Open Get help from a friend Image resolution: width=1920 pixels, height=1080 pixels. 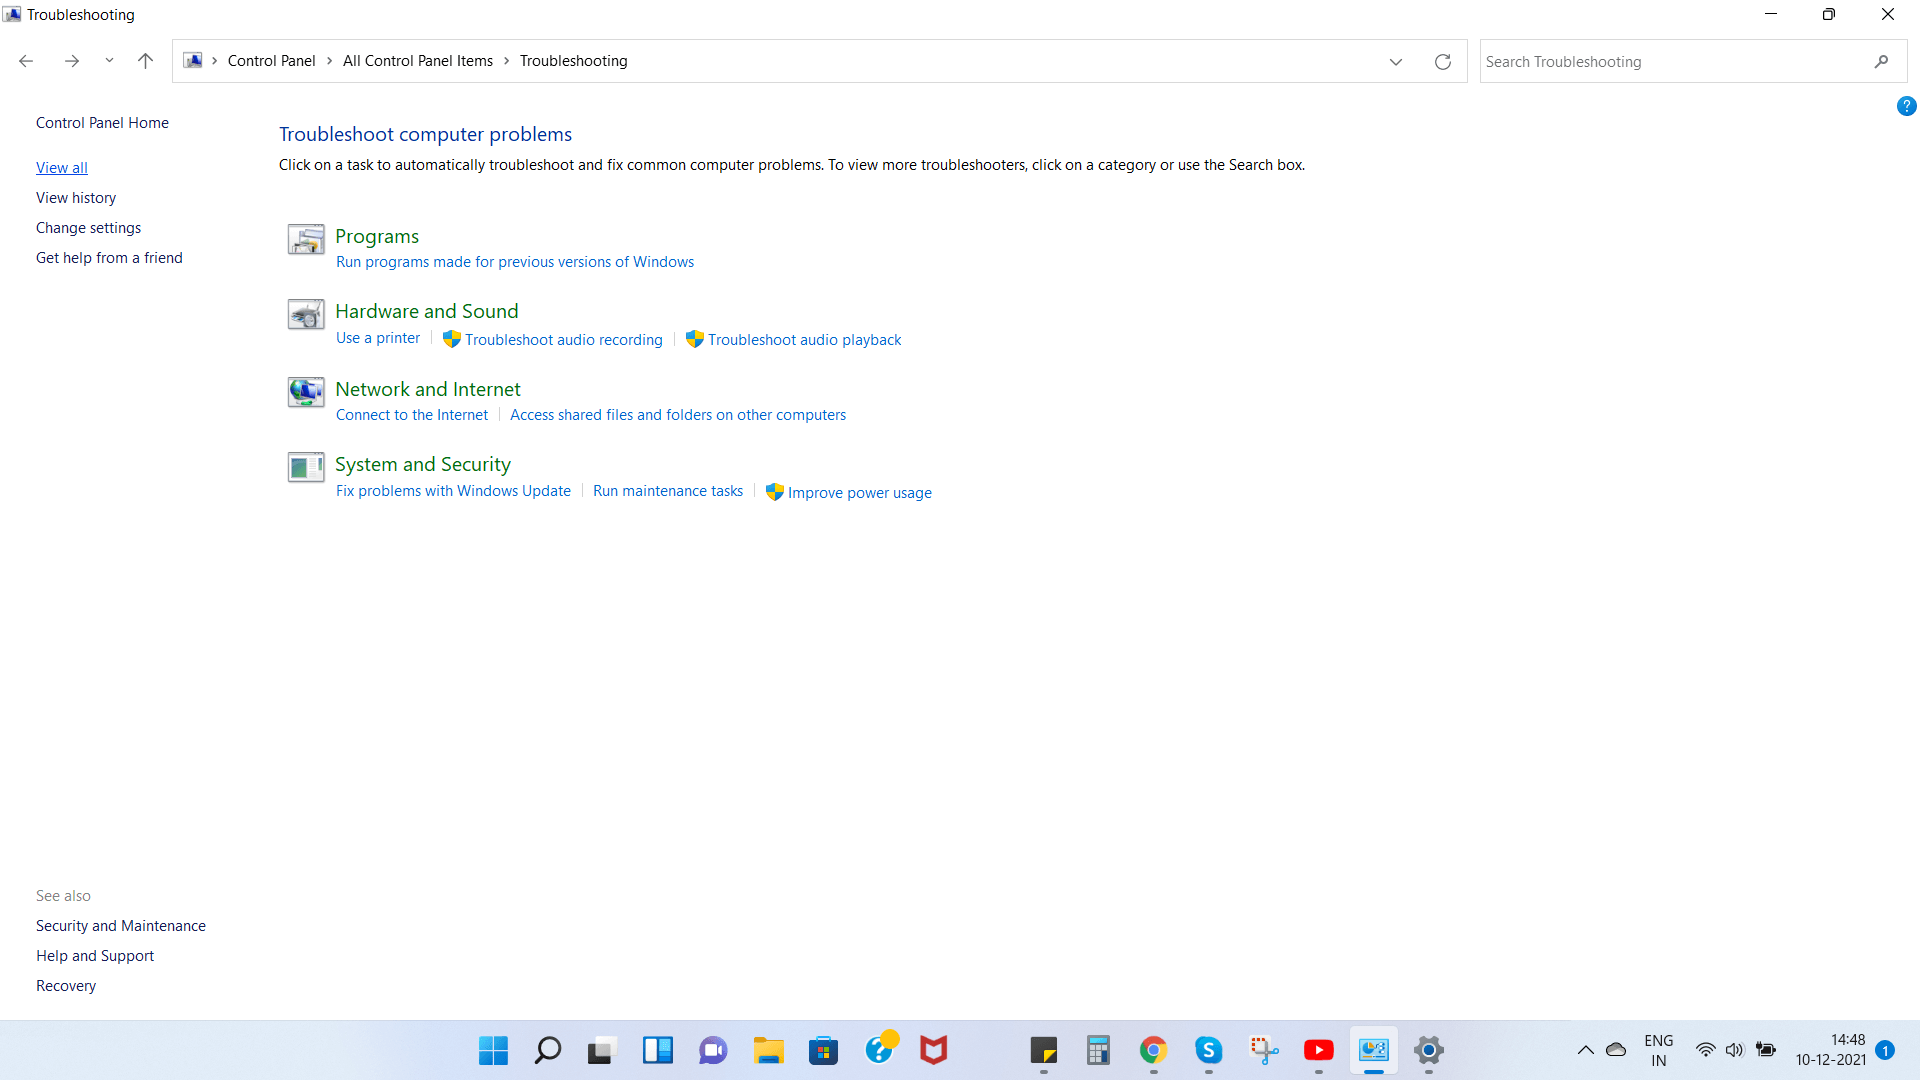[x=109, y=257]
